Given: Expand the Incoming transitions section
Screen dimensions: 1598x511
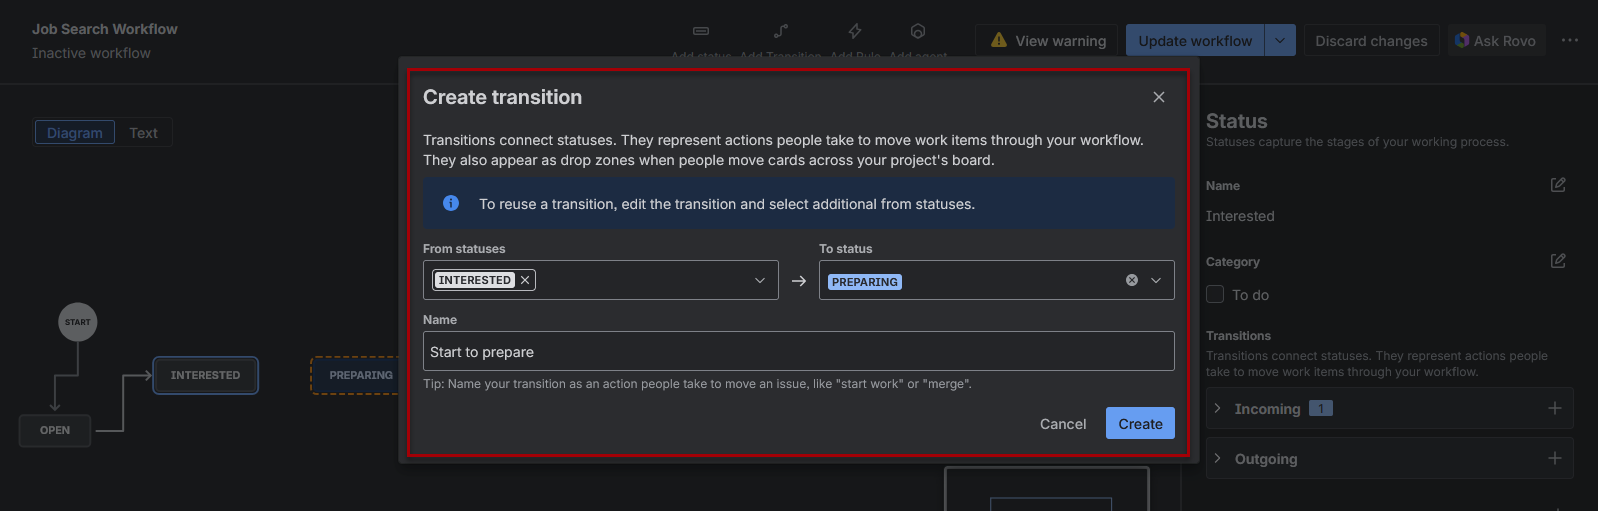Looking at the screenshot, I should (x=1217, y=408).
